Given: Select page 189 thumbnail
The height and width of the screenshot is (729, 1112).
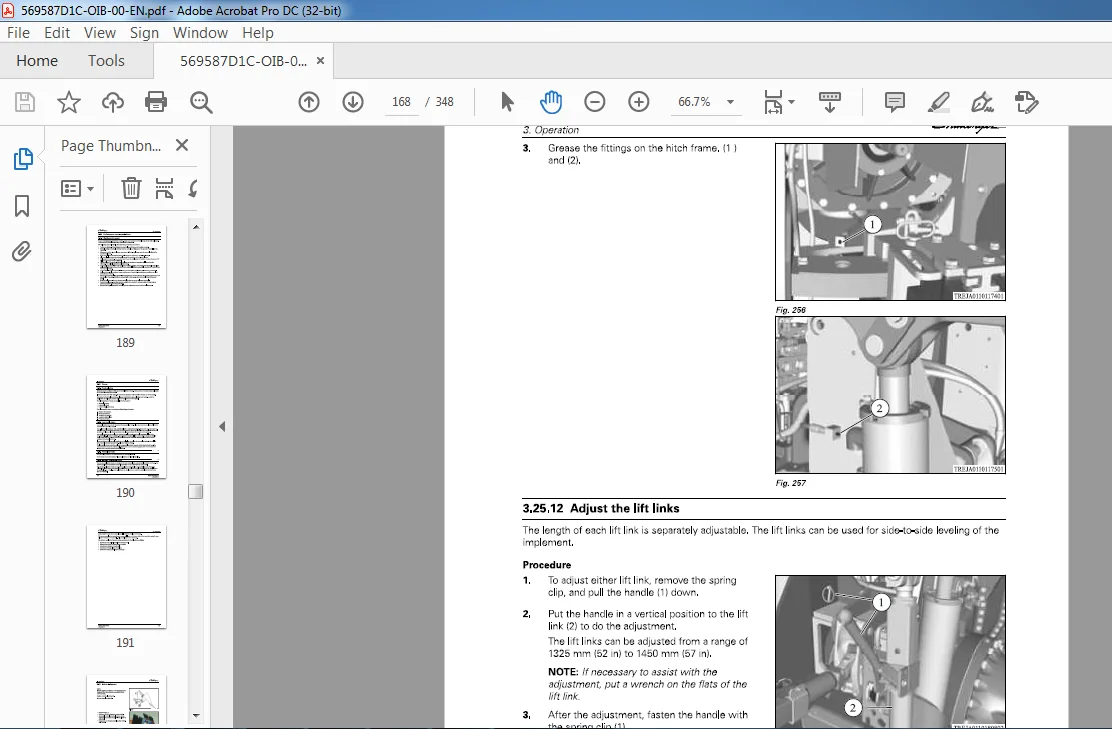Looking at the screenshot, I should [126, 277].
